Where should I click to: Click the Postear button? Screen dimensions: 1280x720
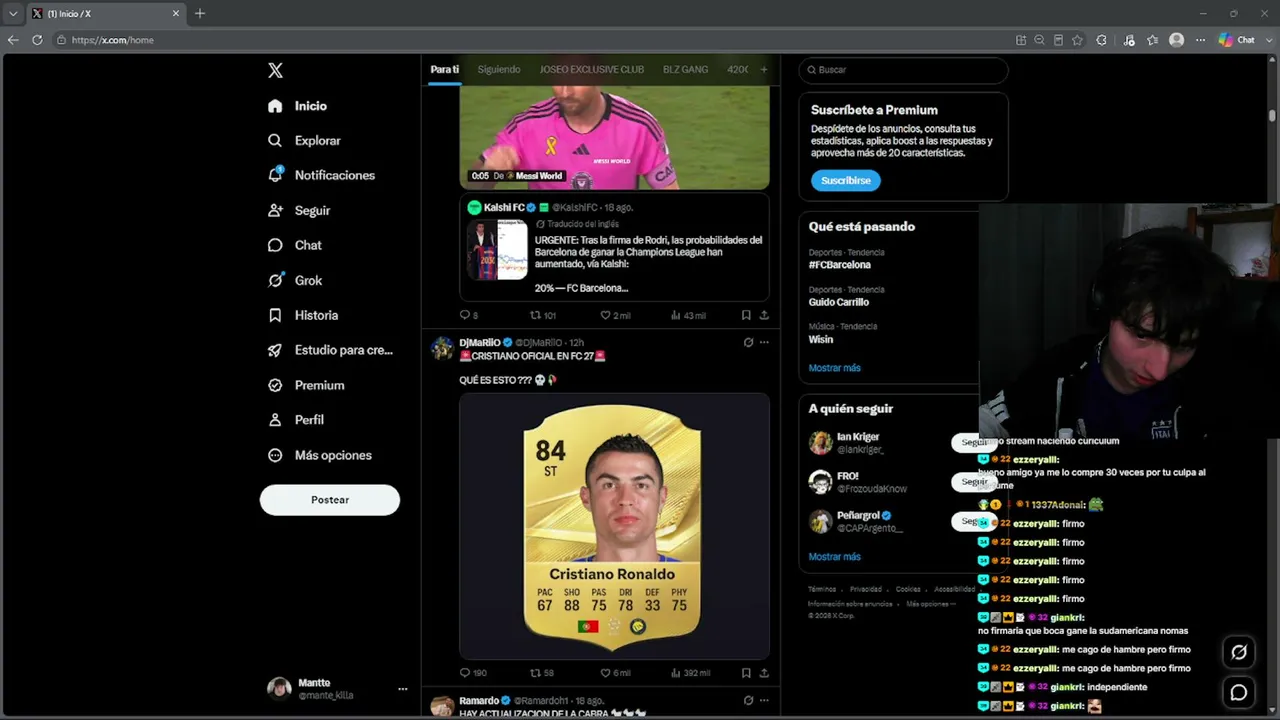coord(330,500)
